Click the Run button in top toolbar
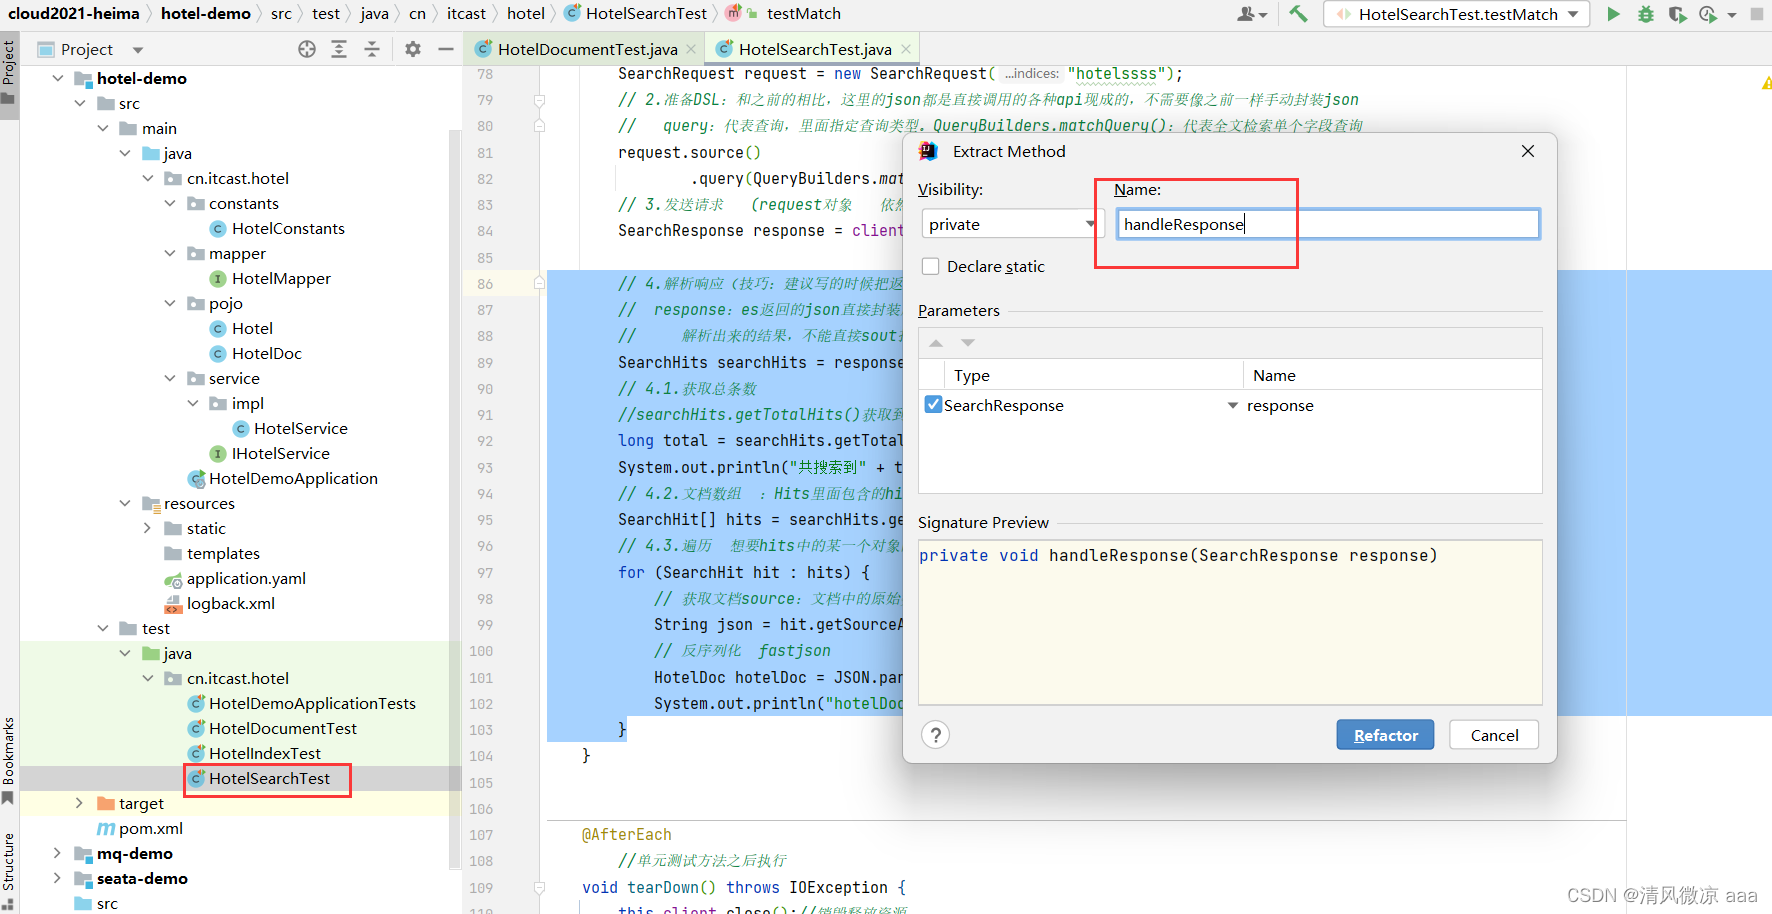1772x914 pixels. (1613, 14)
